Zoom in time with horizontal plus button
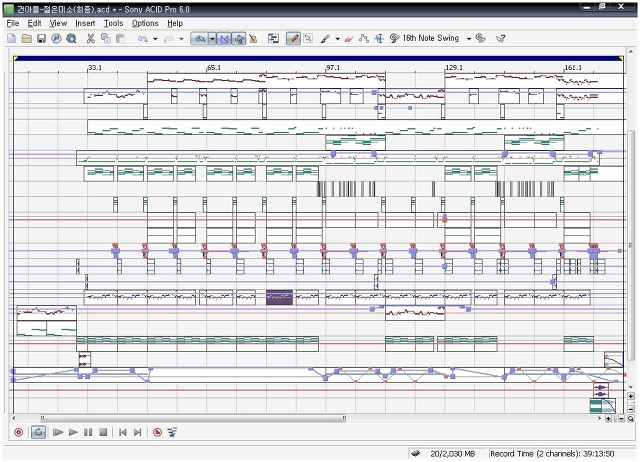Image resolution: width=640 pixels, height=462 pixels. click(x=608, y=419)
